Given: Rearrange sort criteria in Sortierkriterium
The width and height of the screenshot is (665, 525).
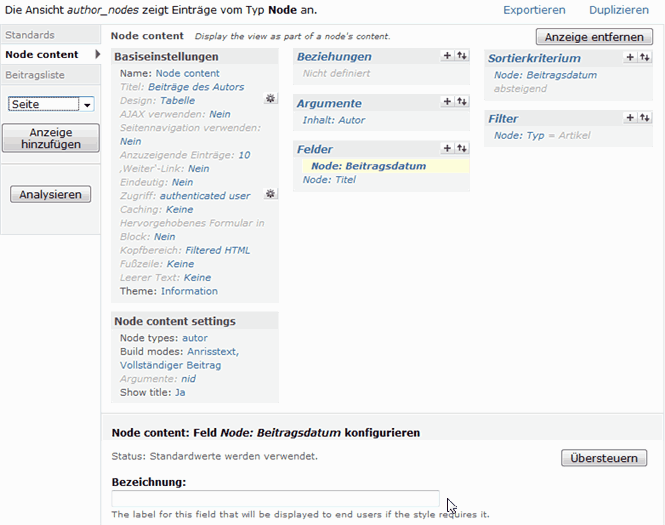Looking at the screenshot, I should (x=645, y=57).
